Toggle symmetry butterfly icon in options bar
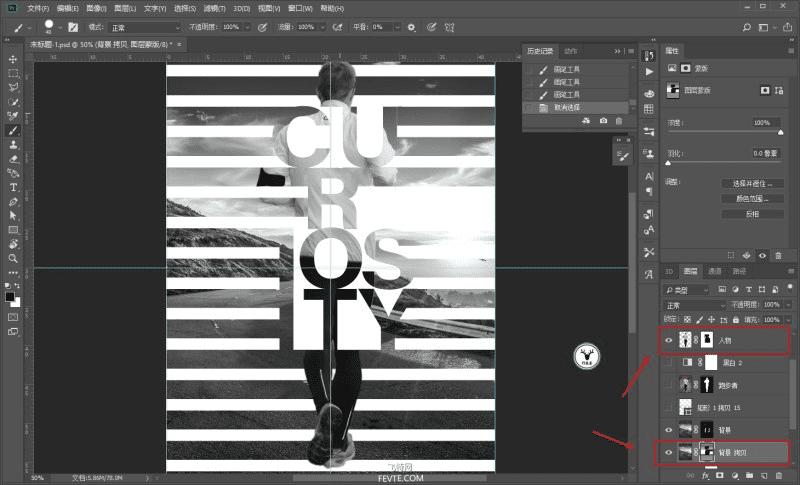 pos(449,28)
